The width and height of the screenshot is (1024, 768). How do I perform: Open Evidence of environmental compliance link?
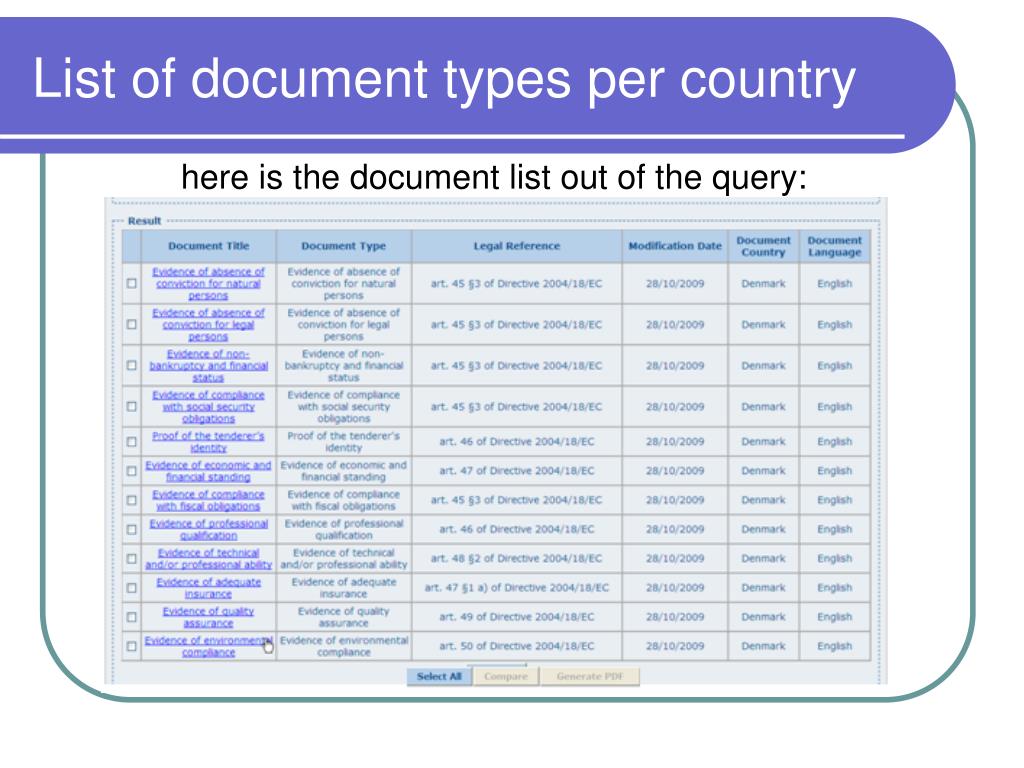[x=208, y=646]
